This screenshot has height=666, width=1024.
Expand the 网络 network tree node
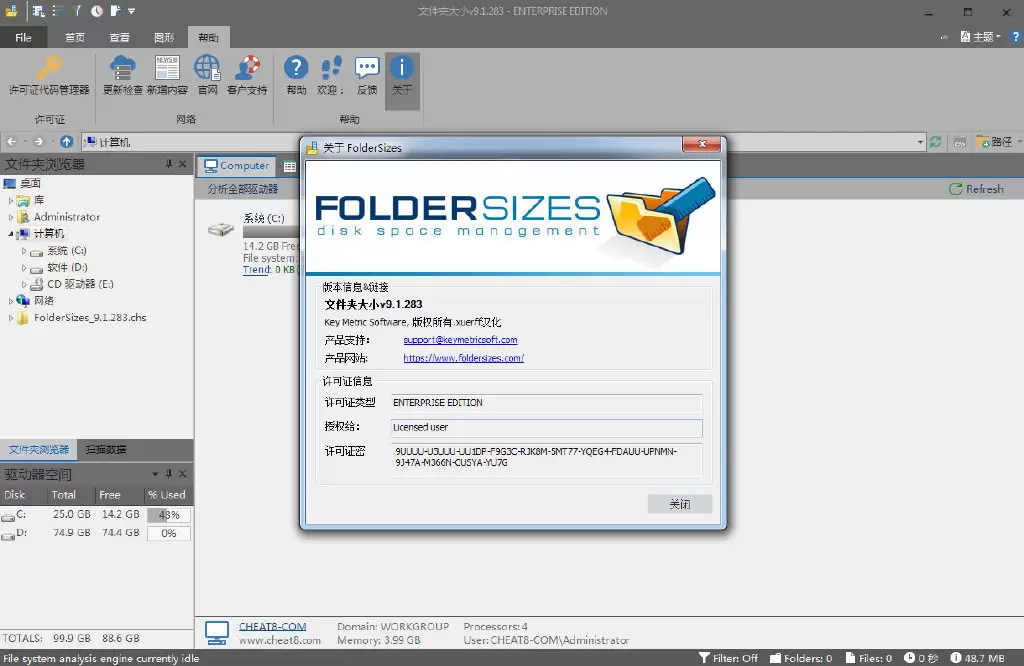(10, 301)
